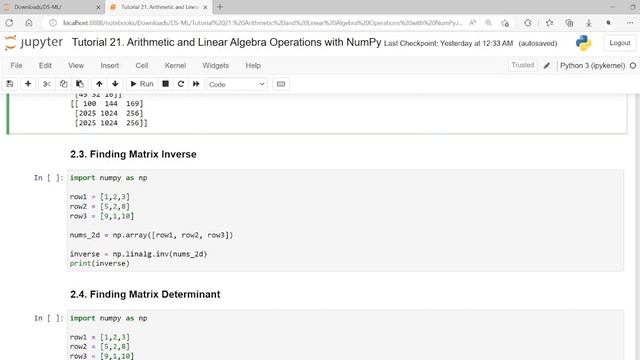Click the zoom magnifier icon in address bar
The height and width of the screenshot is (360, 640).
[489, 23]
